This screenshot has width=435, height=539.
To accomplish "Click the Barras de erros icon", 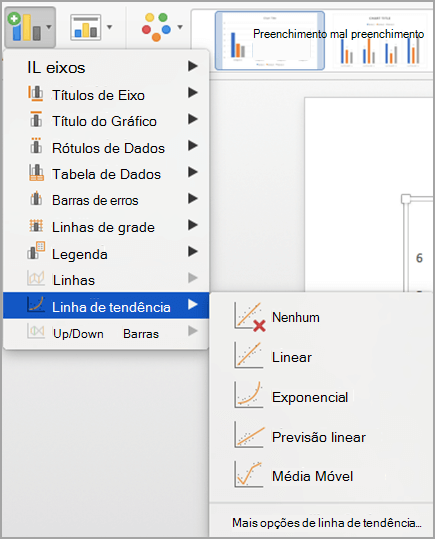I will [x=36, y=199].
